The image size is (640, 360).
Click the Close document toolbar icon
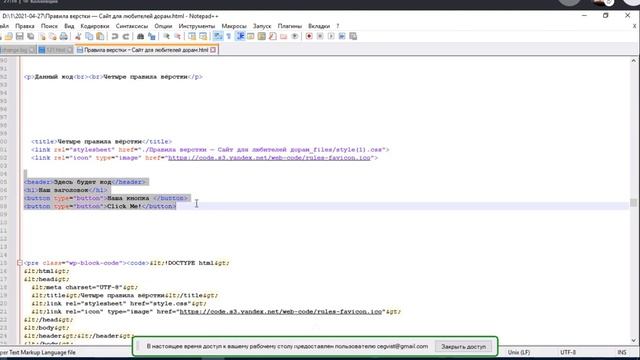(42, 36)
